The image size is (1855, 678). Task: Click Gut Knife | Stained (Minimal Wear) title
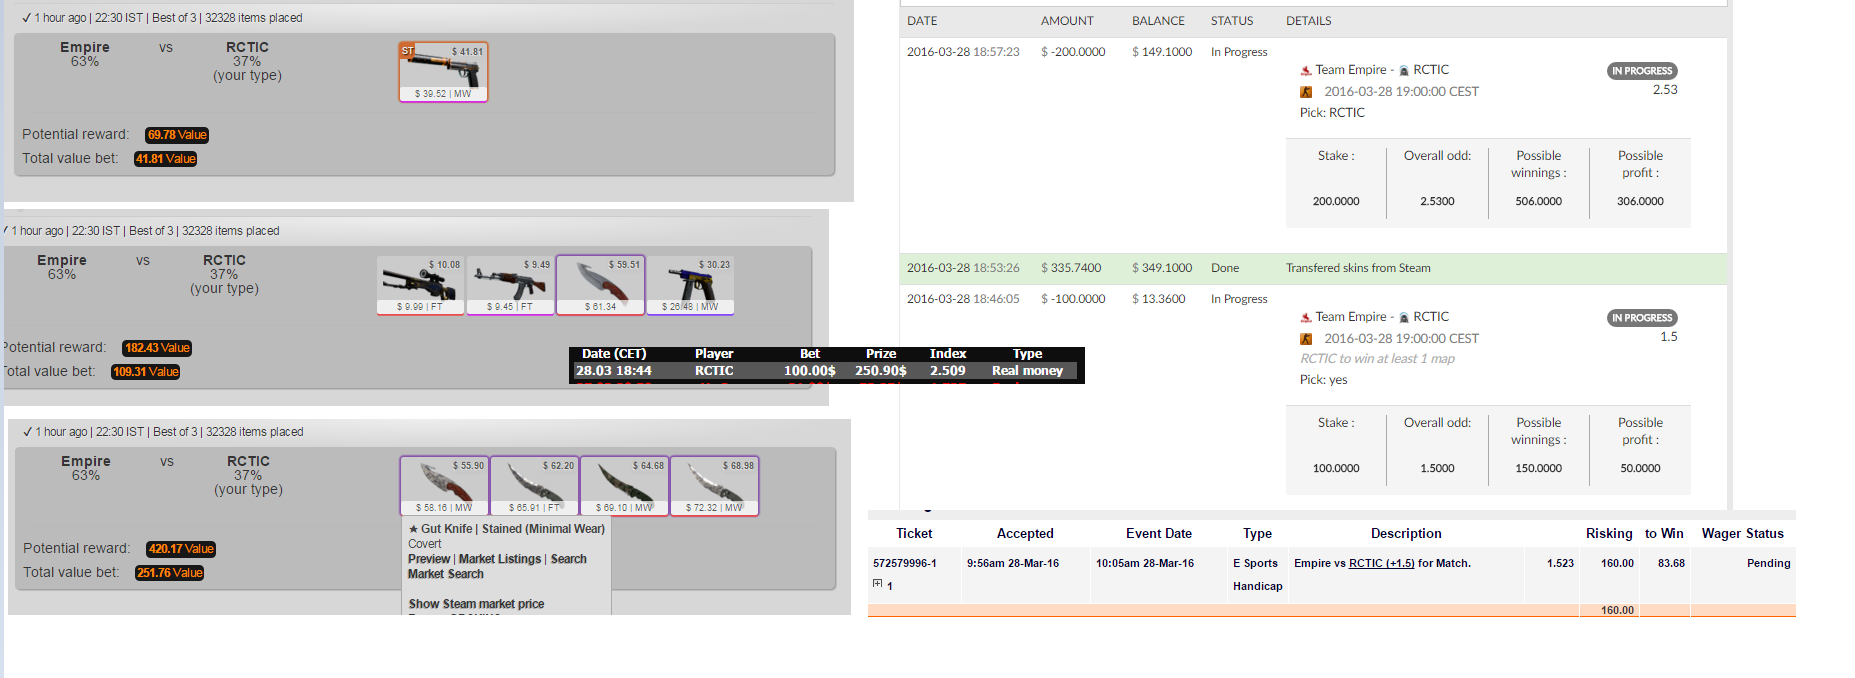(507, 529)
